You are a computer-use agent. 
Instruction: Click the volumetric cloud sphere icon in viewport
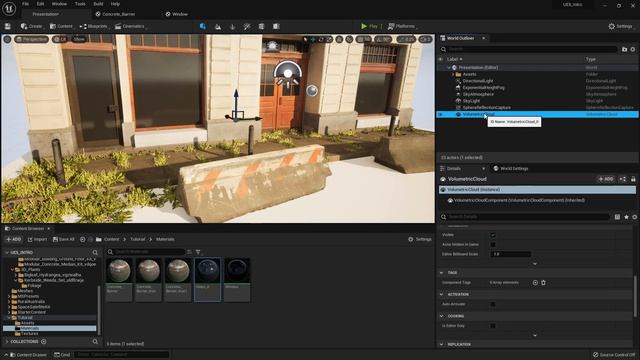(312, 91)
